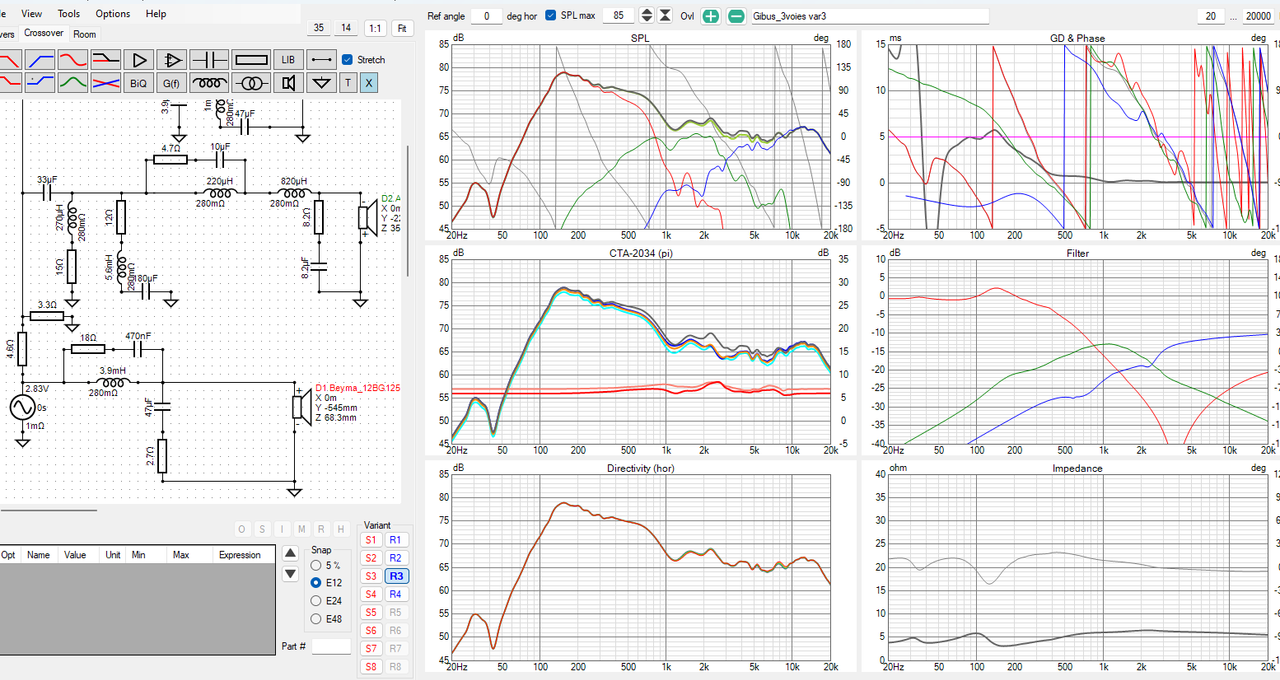Select the E48 snap option
Image resolution: width=1280 pixels, height=680 pixels.
[317, 619]
